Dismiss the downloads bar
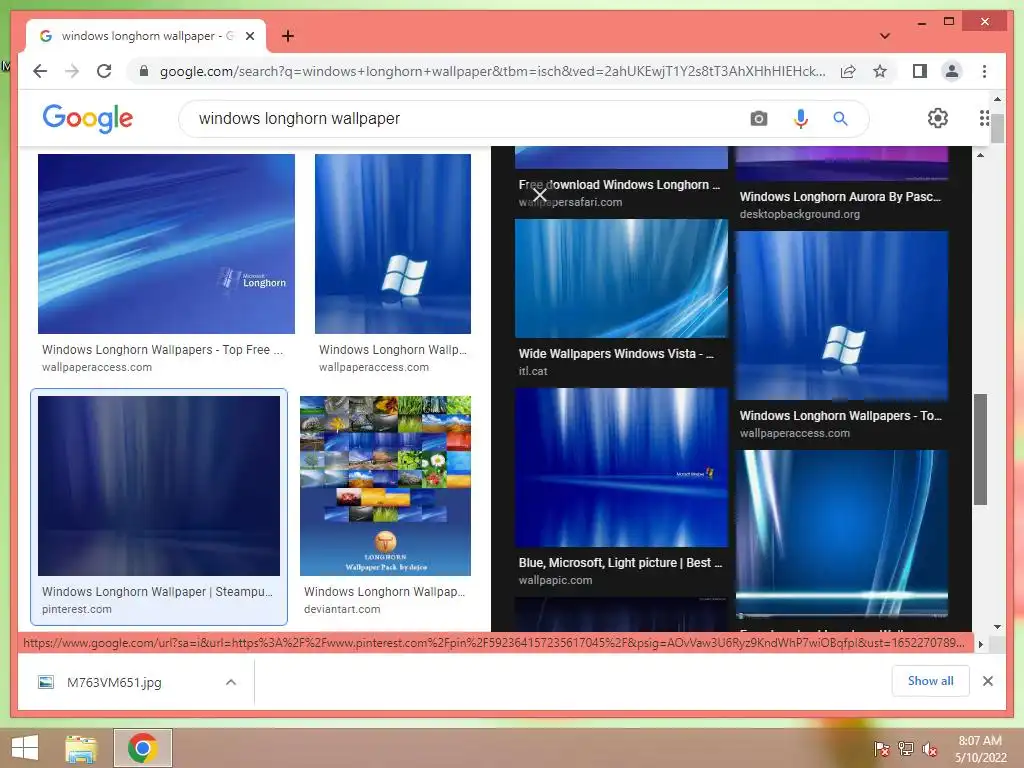Viewport: 1024px width, 768px height. (x=987, y=681)
